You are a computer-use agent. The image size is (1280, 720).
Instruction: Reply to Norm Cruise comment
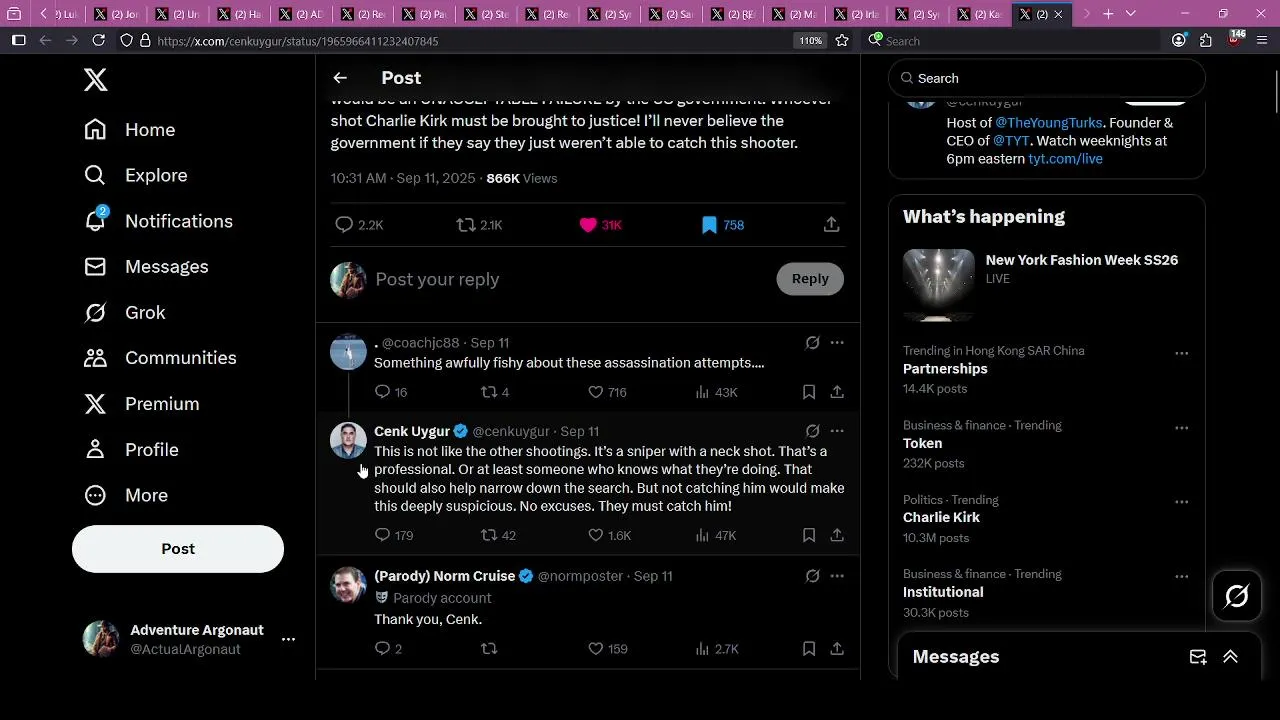click(388, 649)
